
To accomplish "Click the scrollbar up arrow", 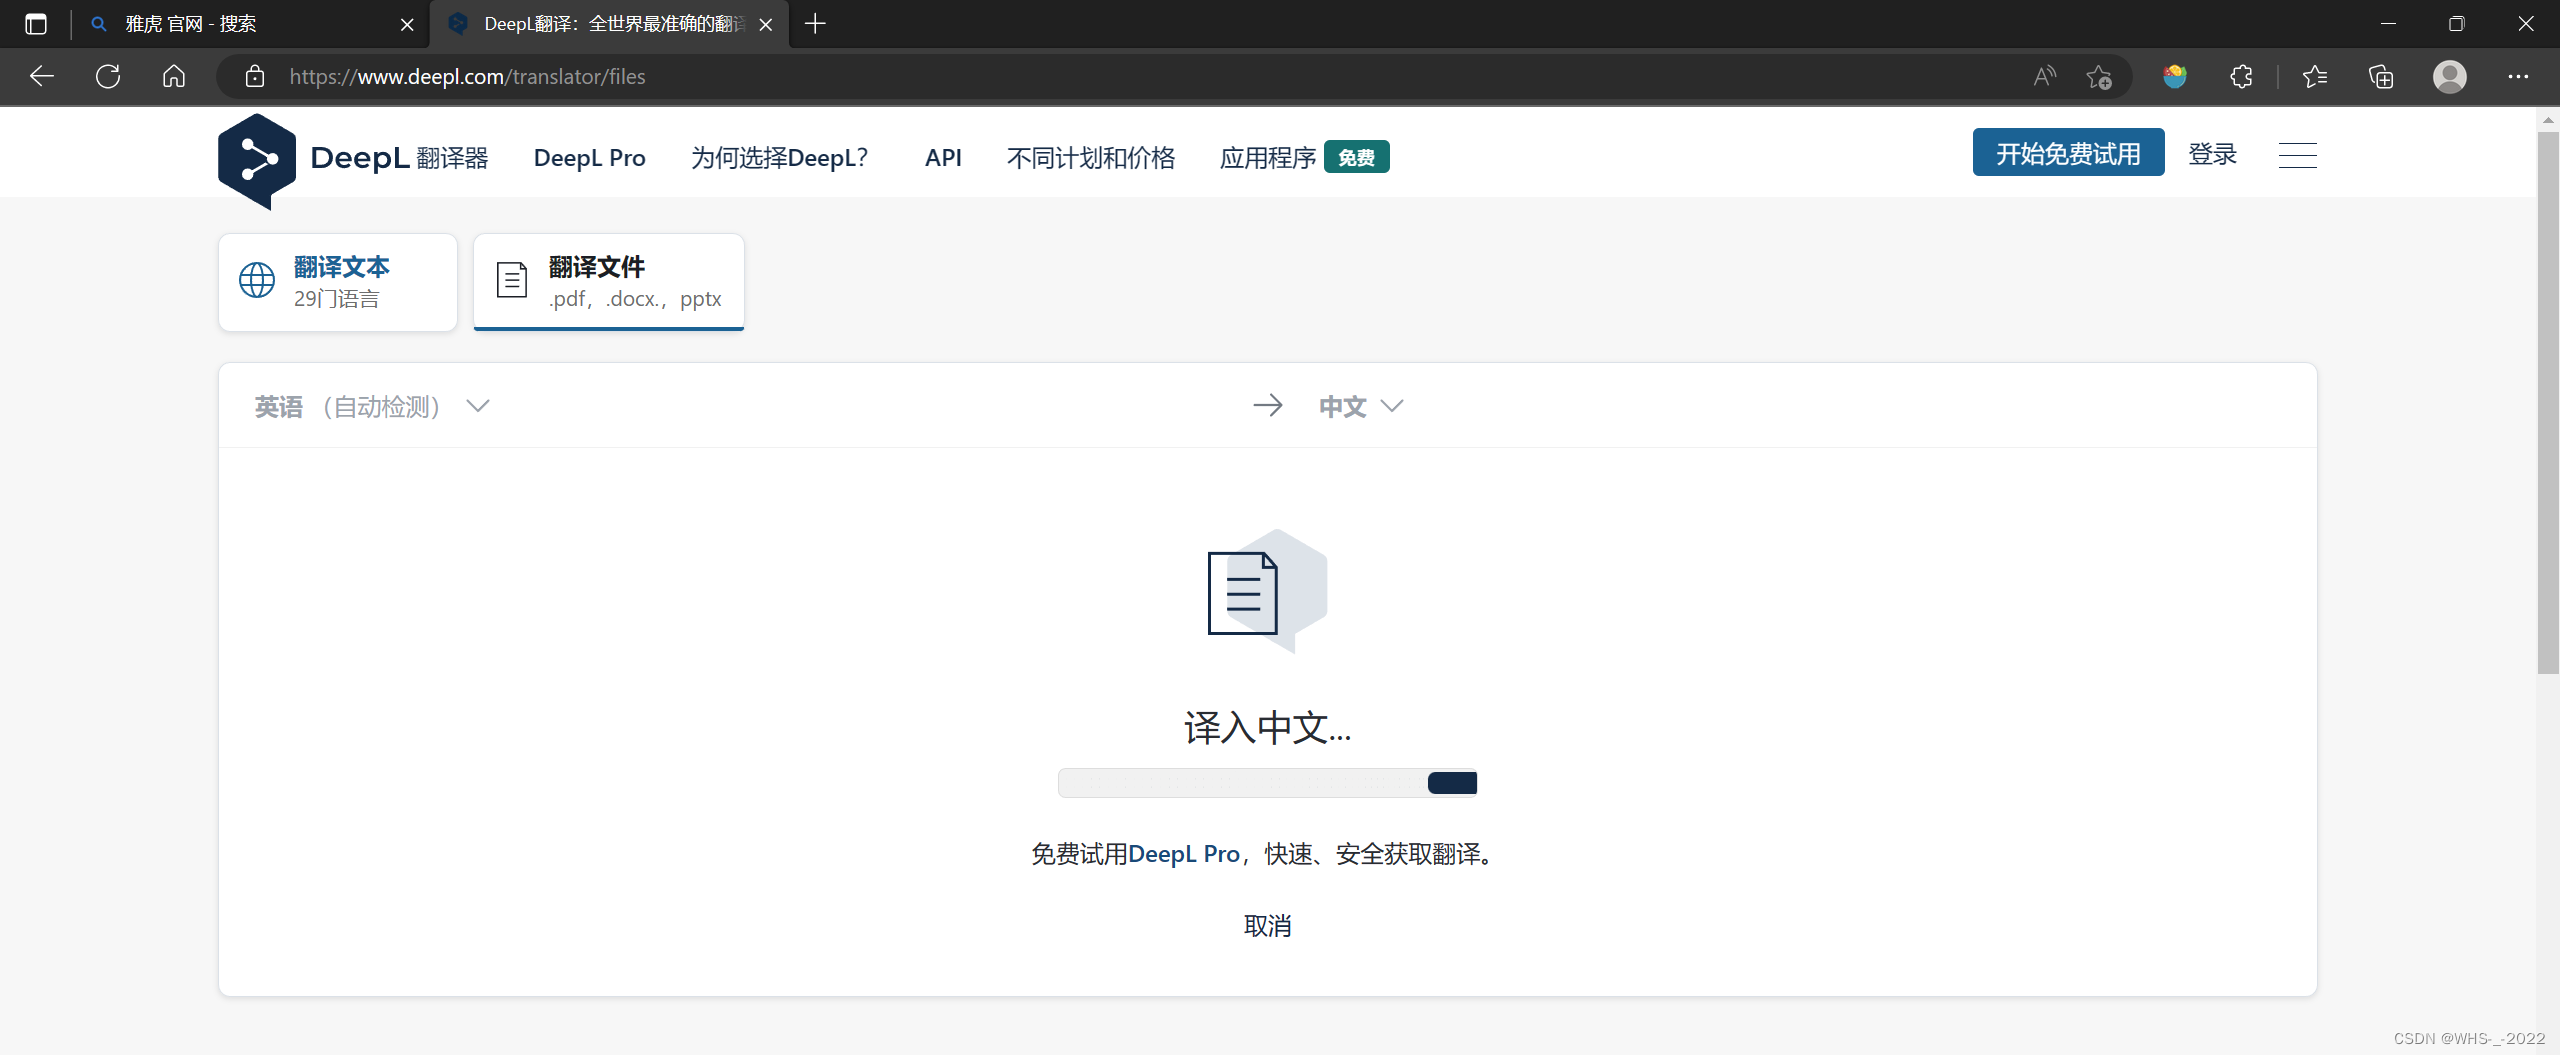I will (2548, 120).
